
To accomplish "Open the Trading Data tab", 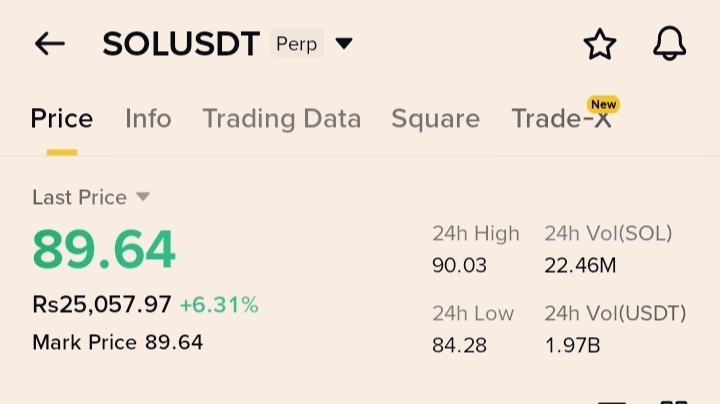I will click(281, 119).
